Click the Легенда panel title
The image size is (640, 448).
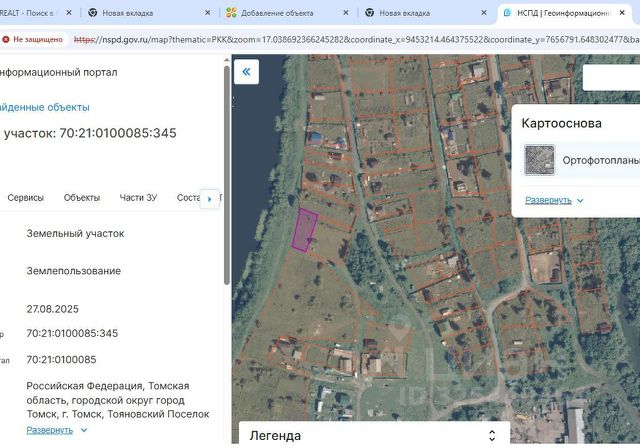coord(275,436)
